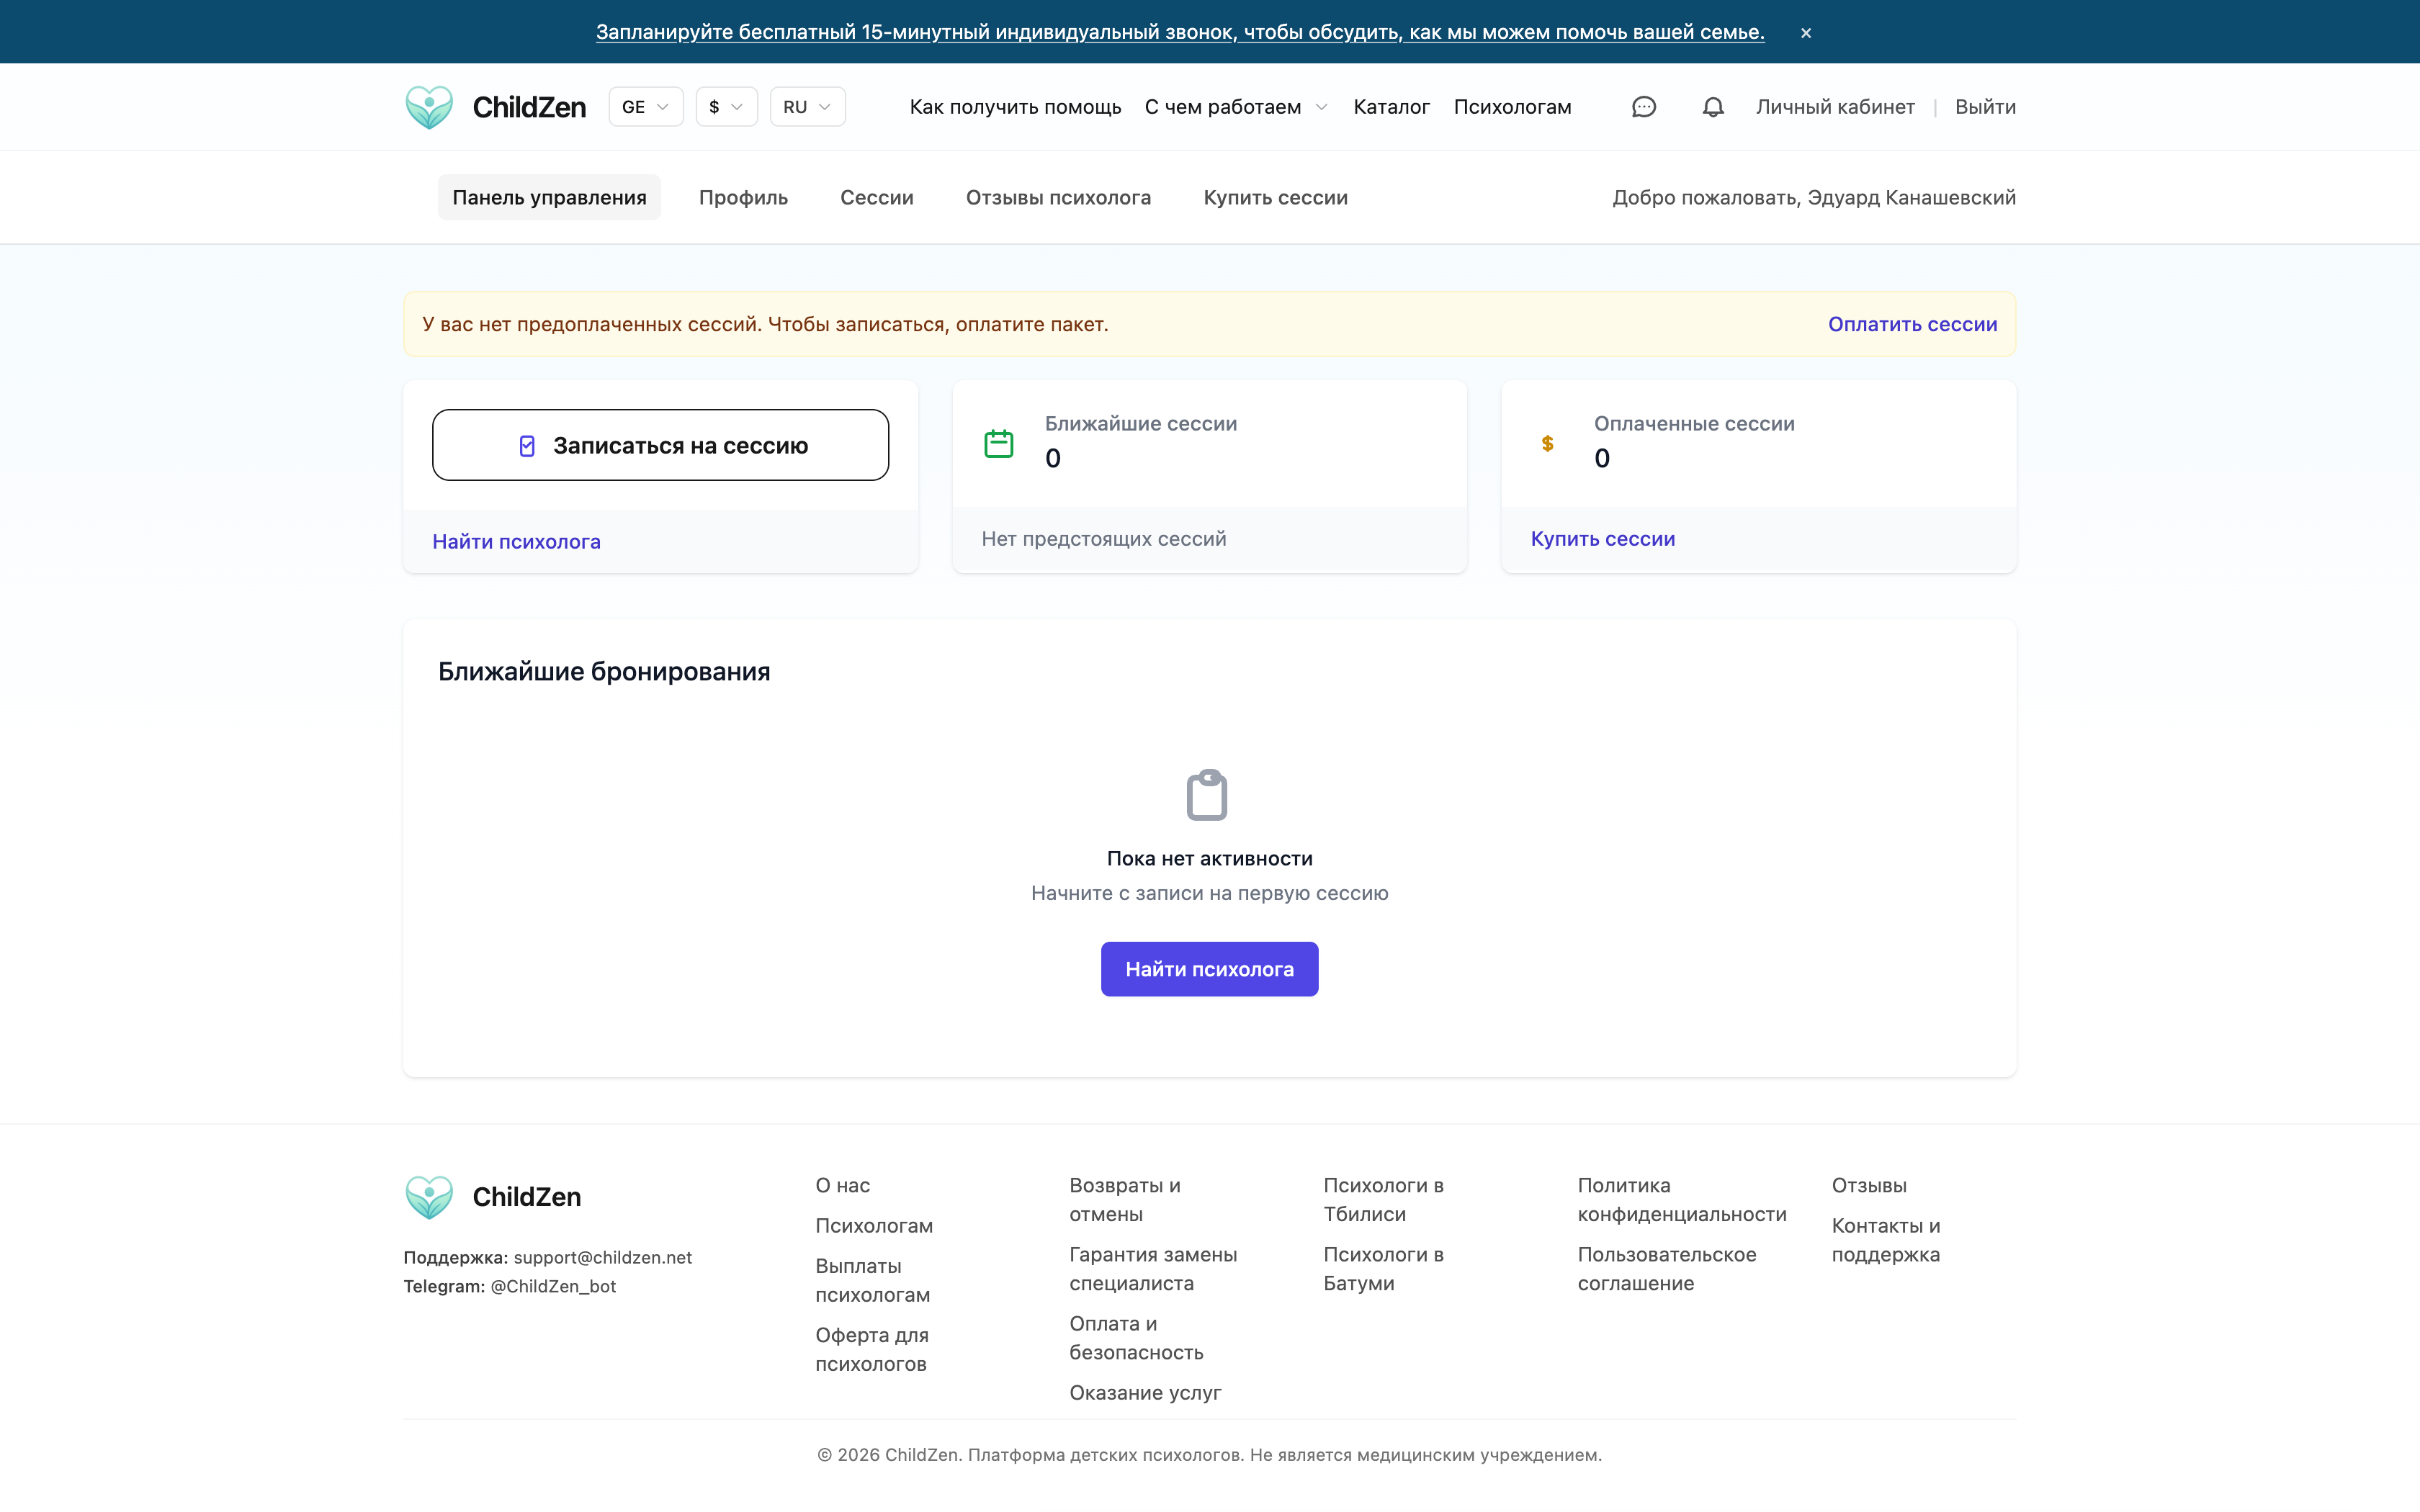Open the GE country dropdown

(645, 107)
